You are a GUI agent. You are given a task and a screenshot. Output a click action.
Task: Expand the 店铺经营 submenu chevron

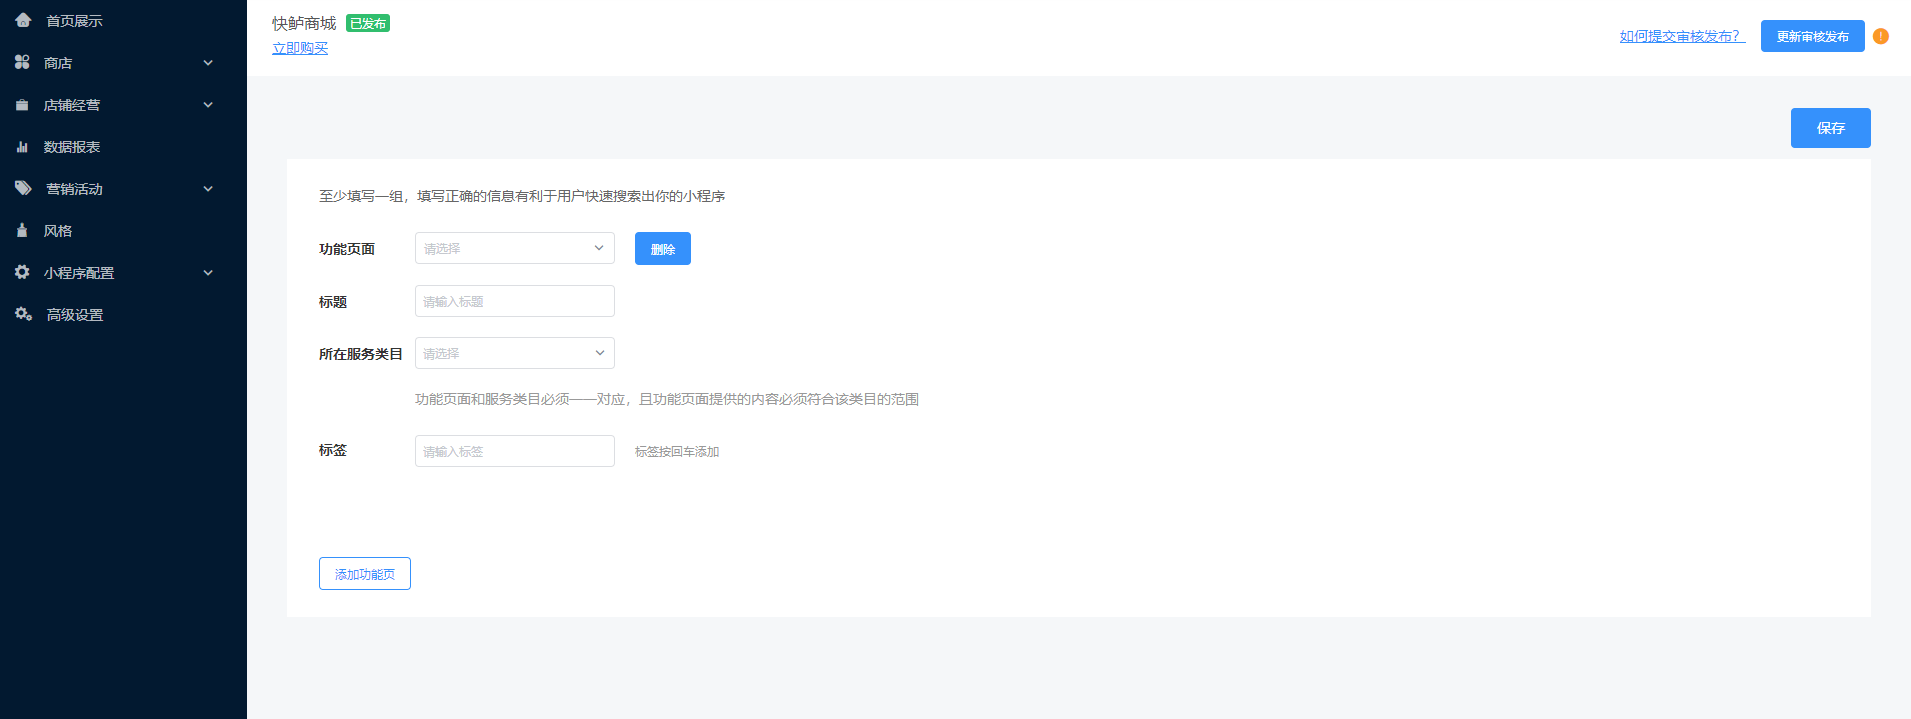point(208,105)
